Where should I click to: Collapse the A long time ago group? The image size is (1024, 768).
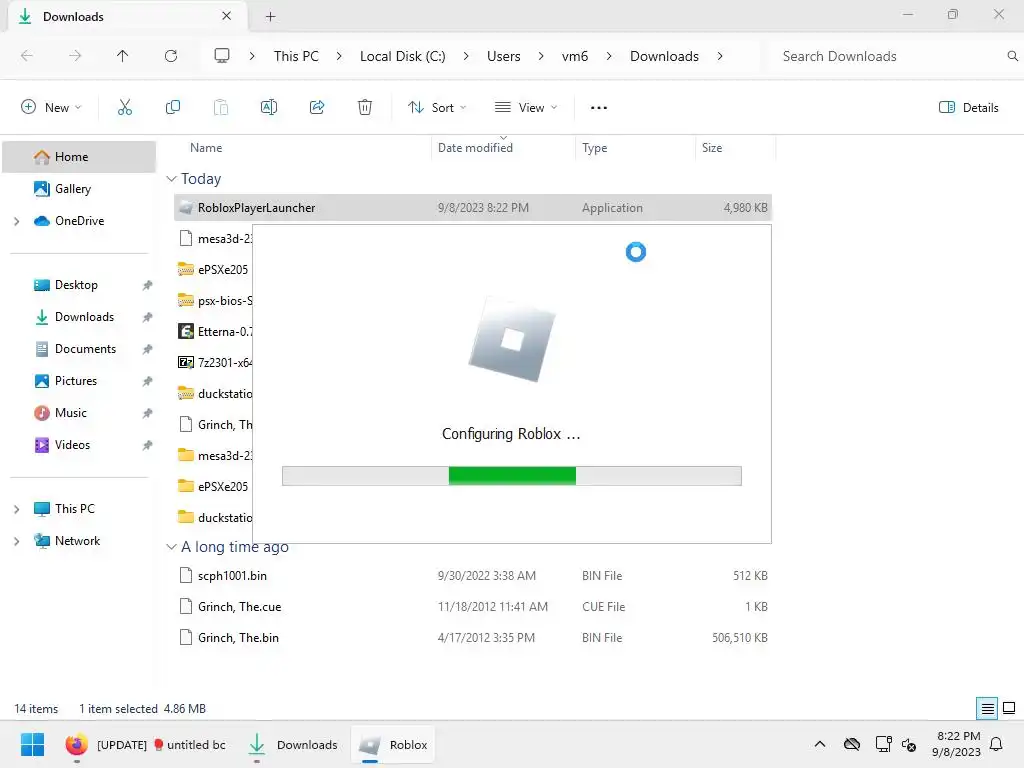(171, 547)
